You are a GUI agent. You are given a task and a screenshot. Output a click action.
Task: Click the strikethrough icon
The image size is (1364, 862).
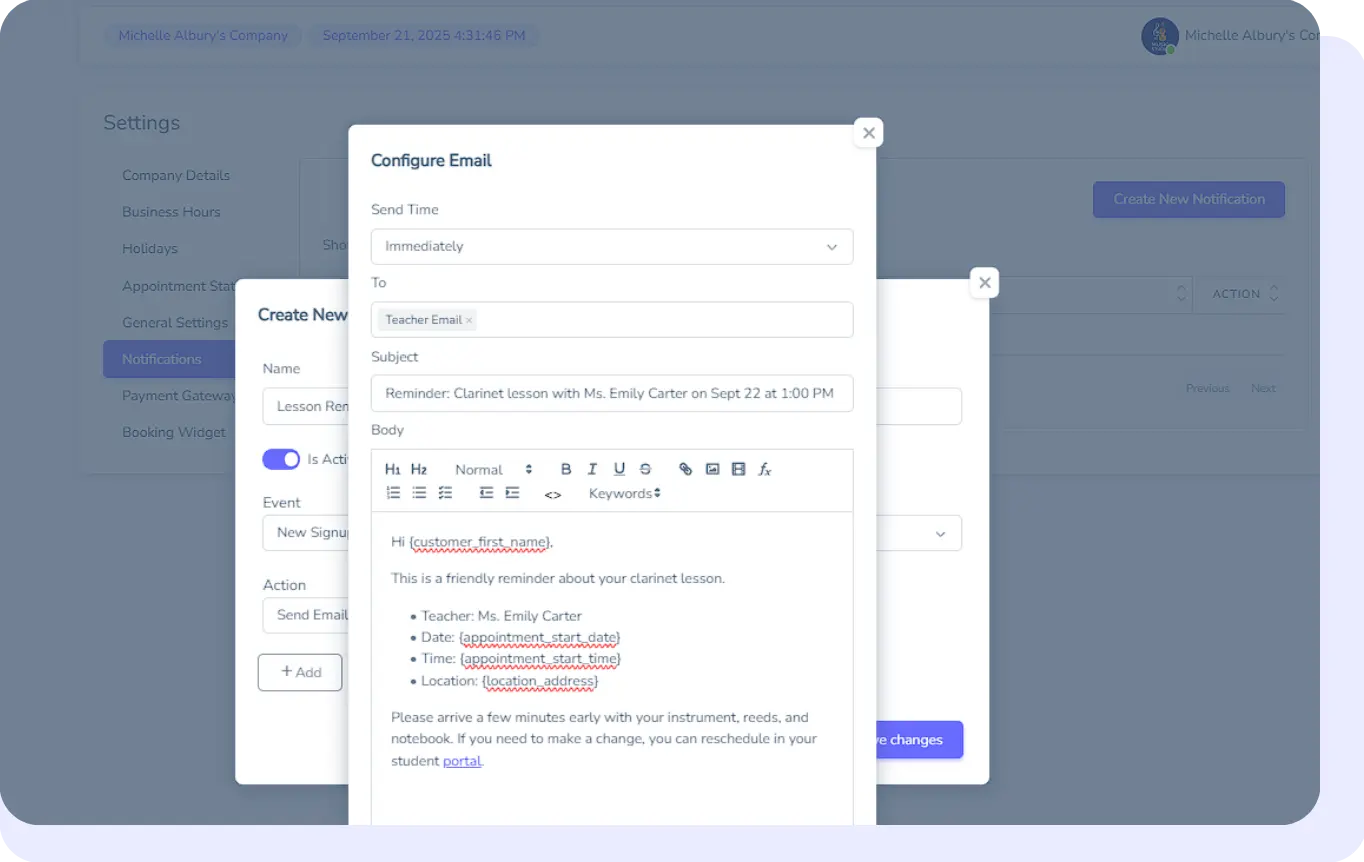tap(645, 469)
